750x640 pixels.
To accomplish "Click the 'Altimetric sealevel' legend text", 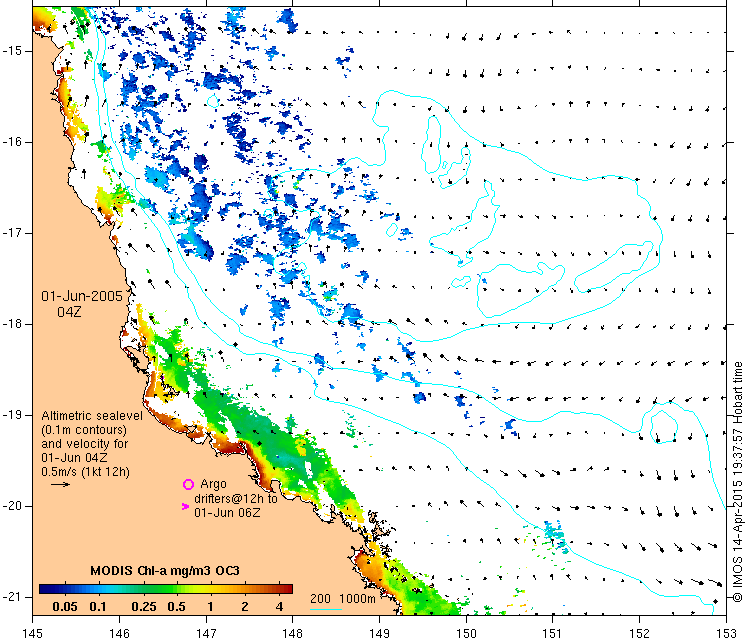I will tap(92, 416).
